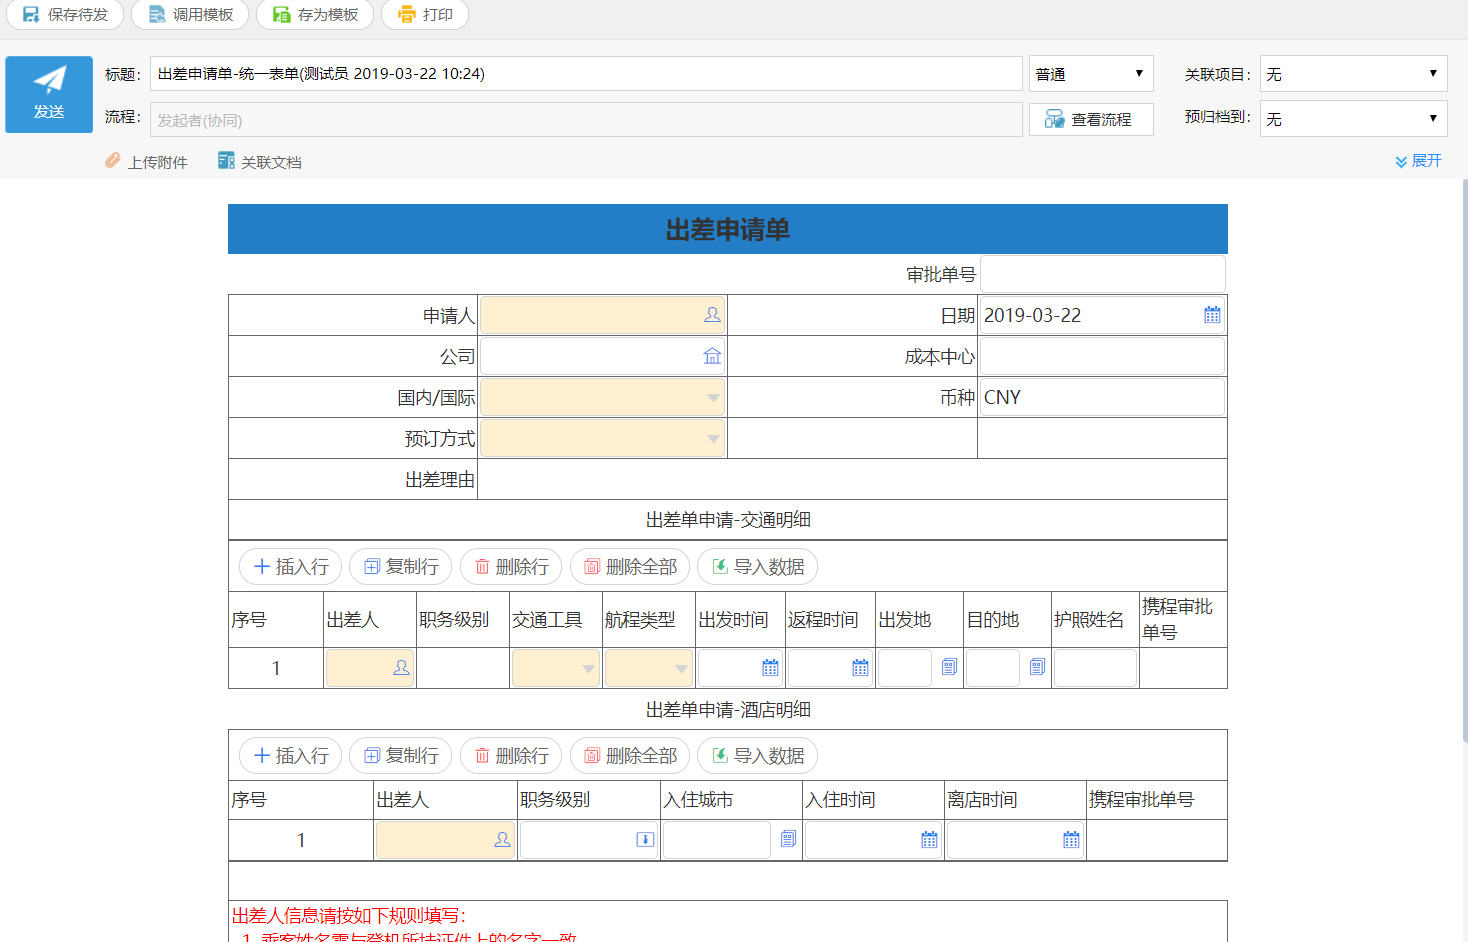This screenshot has width=1468, height=942.
Task: Click the 出发地 lookup icon
Action: point(949,667)
